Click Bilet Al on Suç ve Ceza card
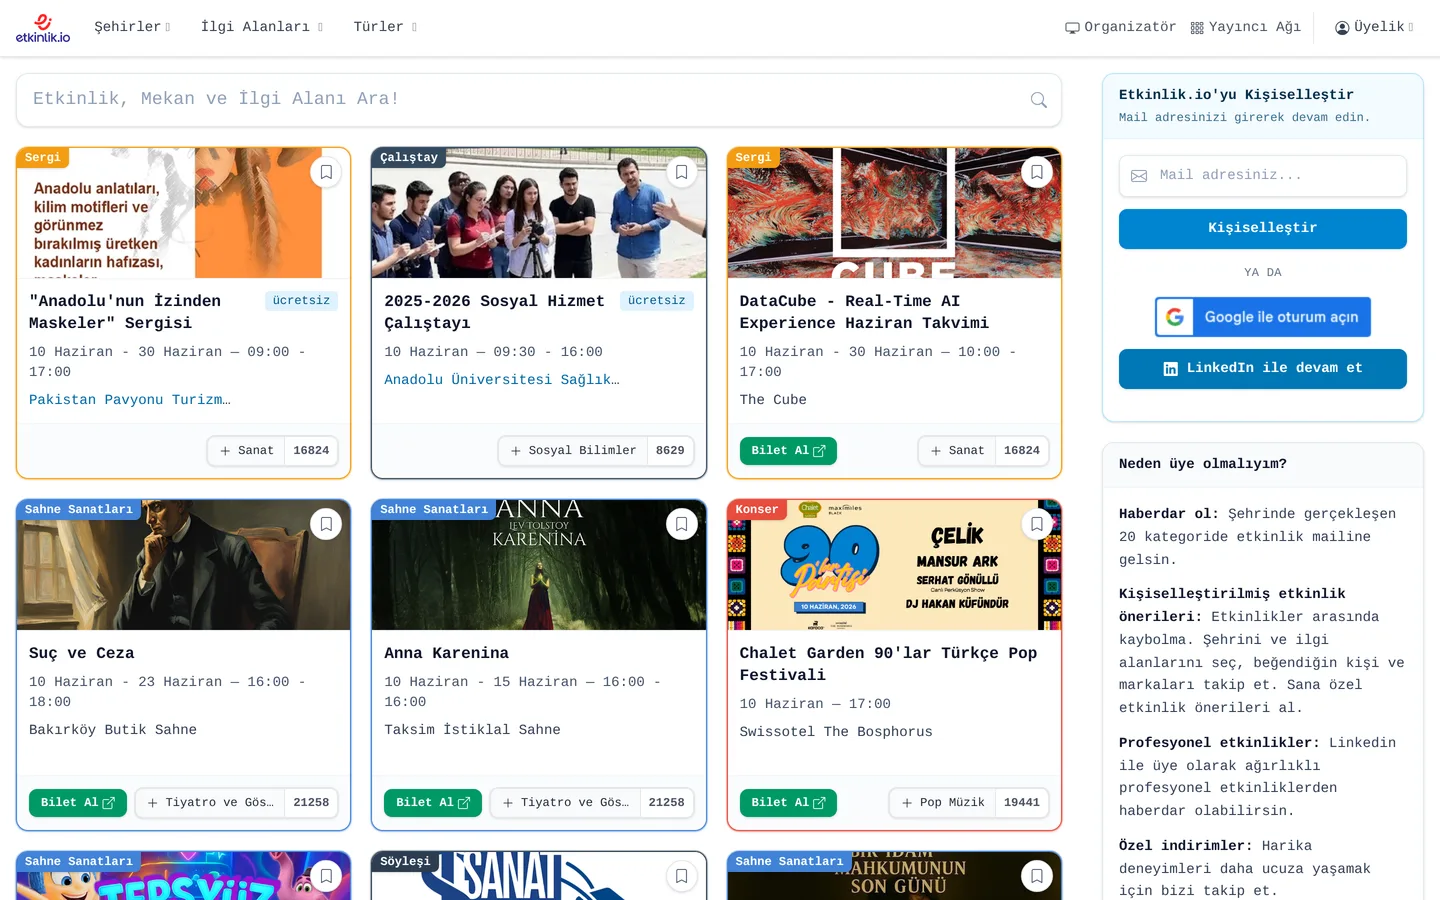 click(x=78, y=803)
